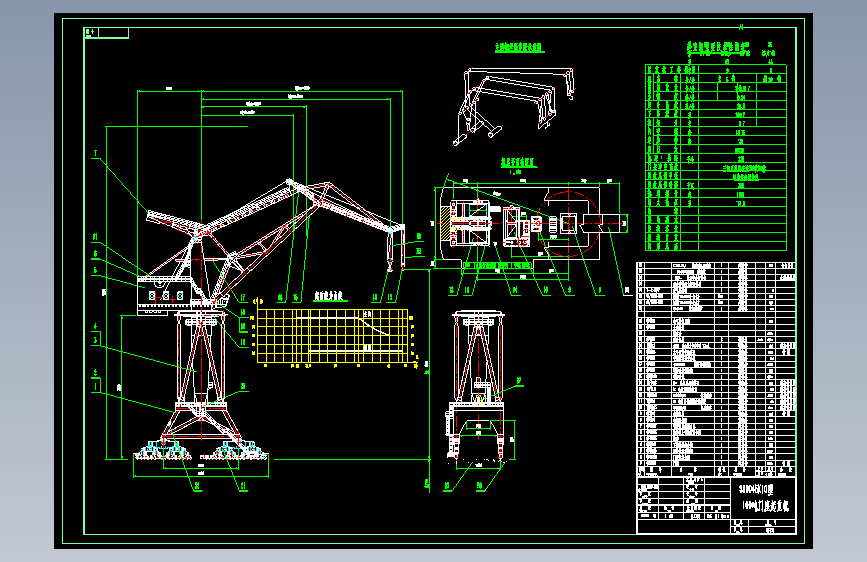
Task: Click the green heading above the parameter table
Action: click(x=718, y=47)
